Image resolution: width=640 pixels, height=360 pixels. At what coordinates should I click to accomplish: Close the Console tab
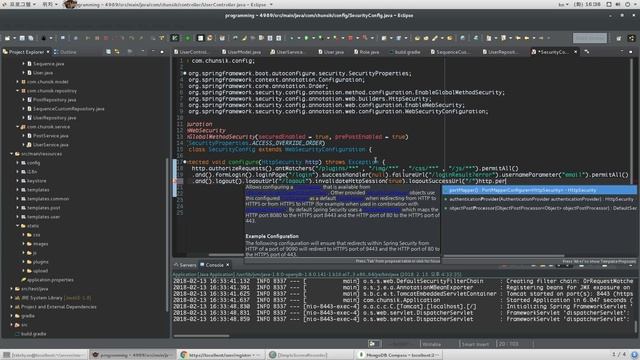click(228, 265)
